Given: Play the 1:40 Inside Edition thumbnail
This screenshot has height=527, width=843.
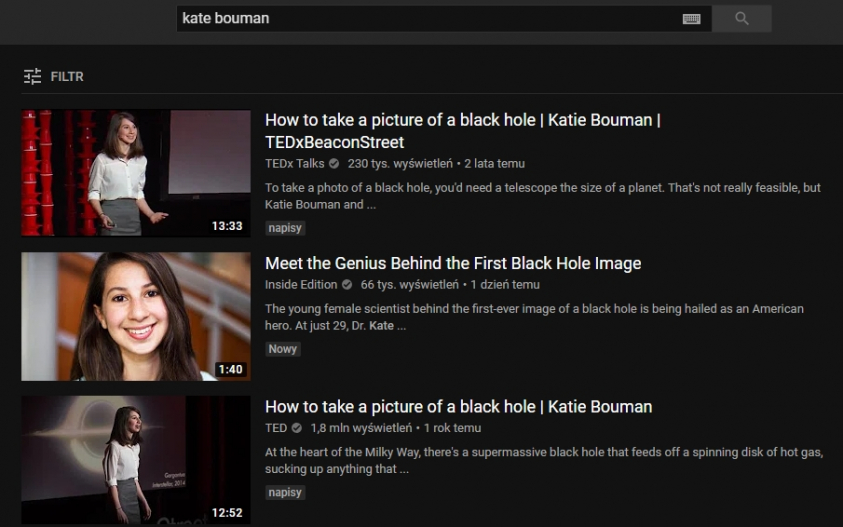Looking at the screenshot, I should pyautogui.click(x=136, y=316).
